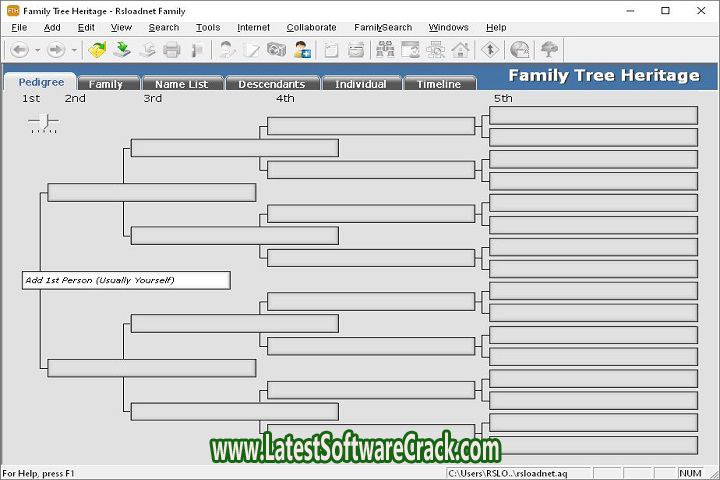This screenshot has height=480, width=720.
Task: Click the open file folder icon
Action: coord(97,49)
